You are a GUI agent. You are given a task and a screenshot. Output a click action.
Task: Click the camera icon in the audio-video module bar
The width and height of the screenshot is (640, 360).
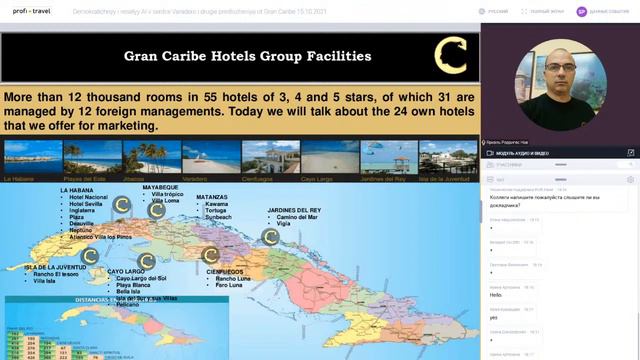[x=490, y=153]
